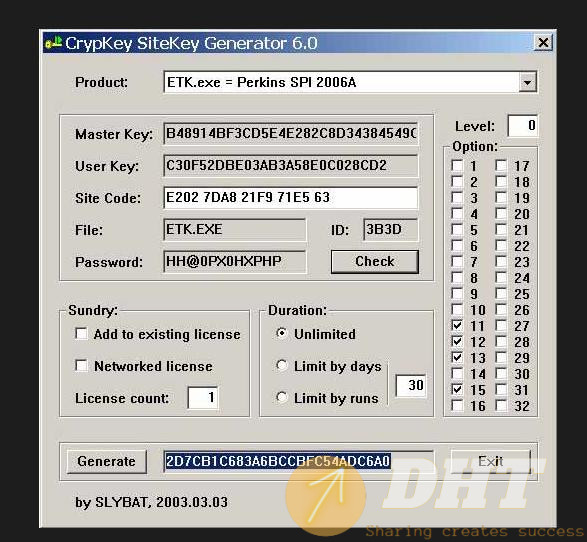Image resolution: width=587 pixels, height=542 pixels.
Task: Select Limit by runs radio button
Action: coord(282,398)
